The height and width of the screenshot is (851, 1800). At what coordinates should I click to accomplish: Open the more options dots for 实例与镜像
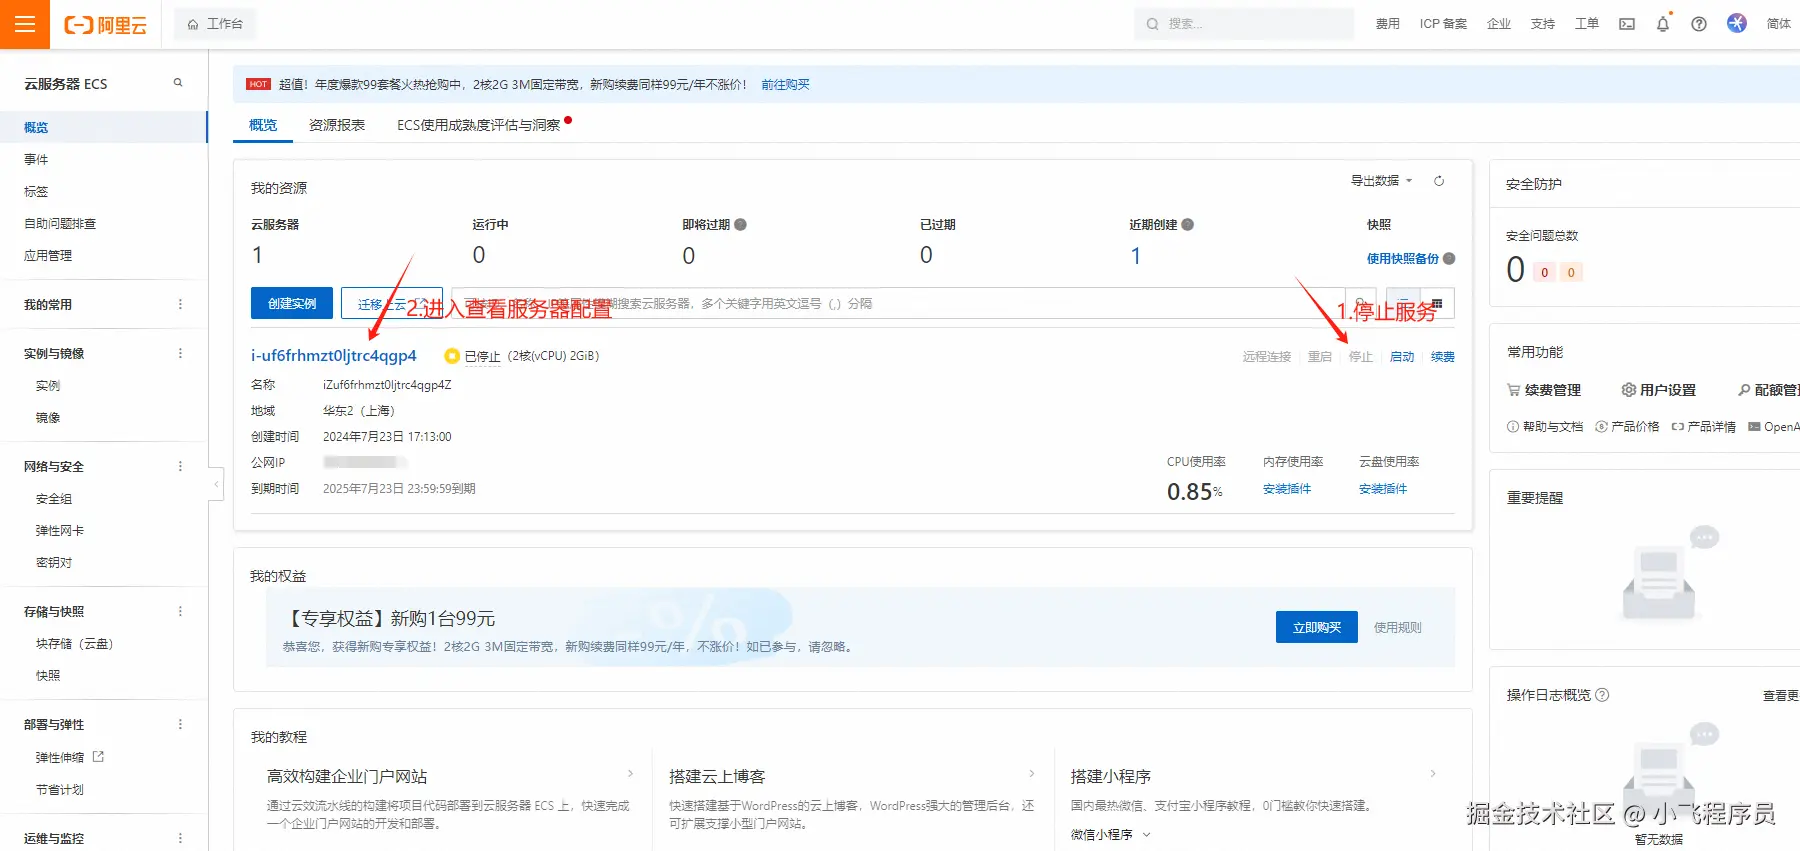180,353
